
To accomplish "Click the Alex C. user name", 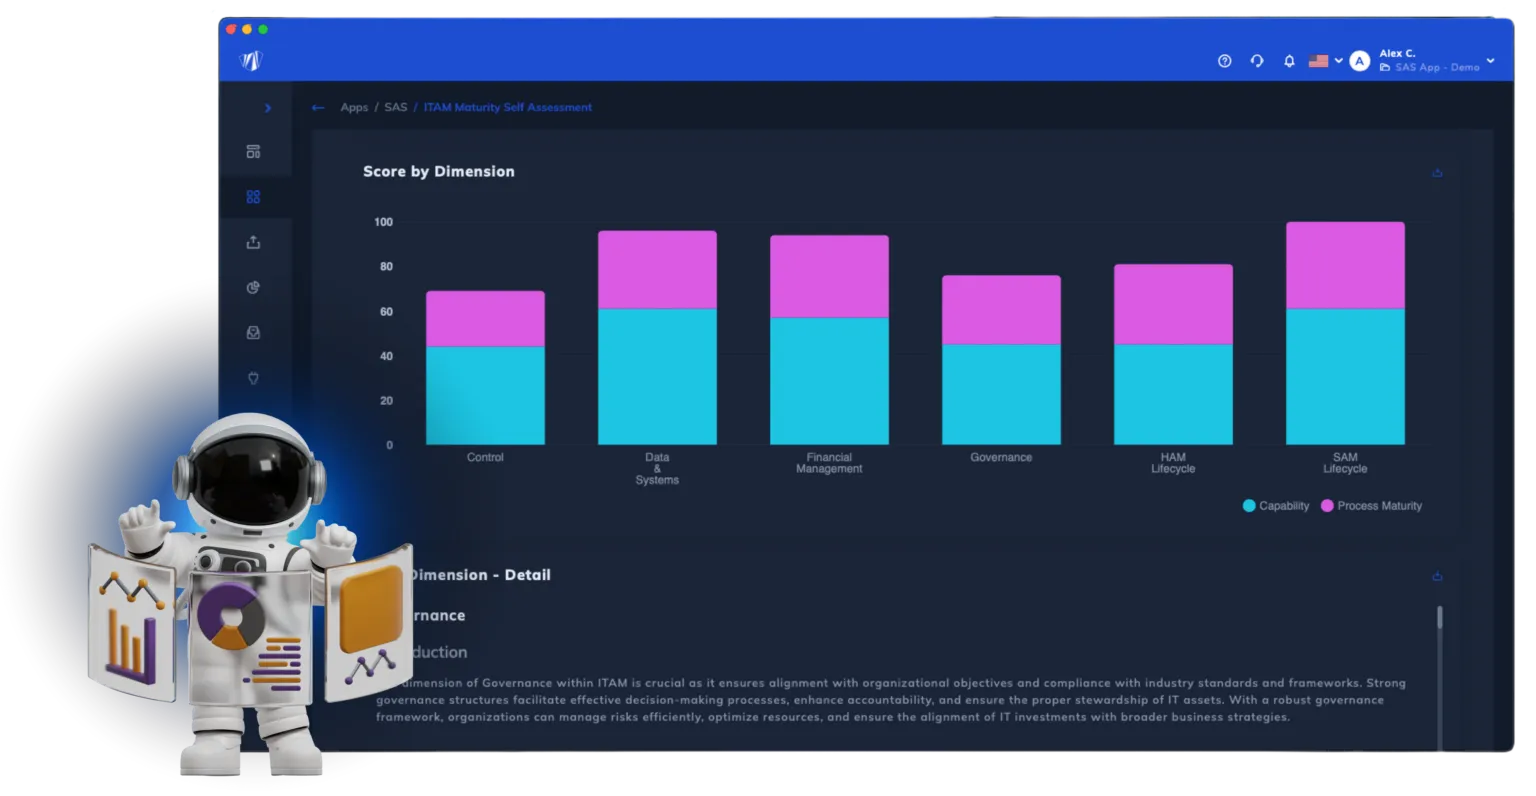I will click(x=1397, y=53).
